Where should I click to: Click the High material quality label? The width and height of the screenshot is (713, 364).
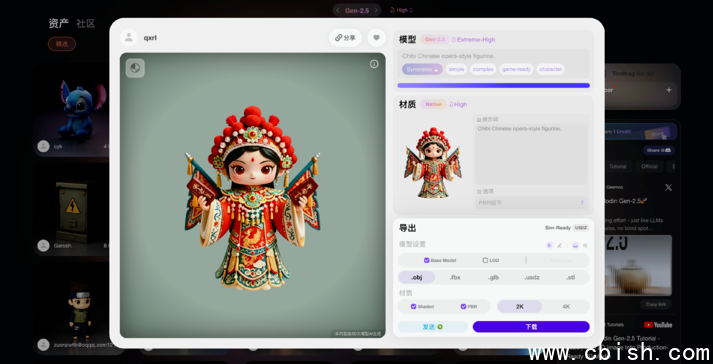point(458,104)
